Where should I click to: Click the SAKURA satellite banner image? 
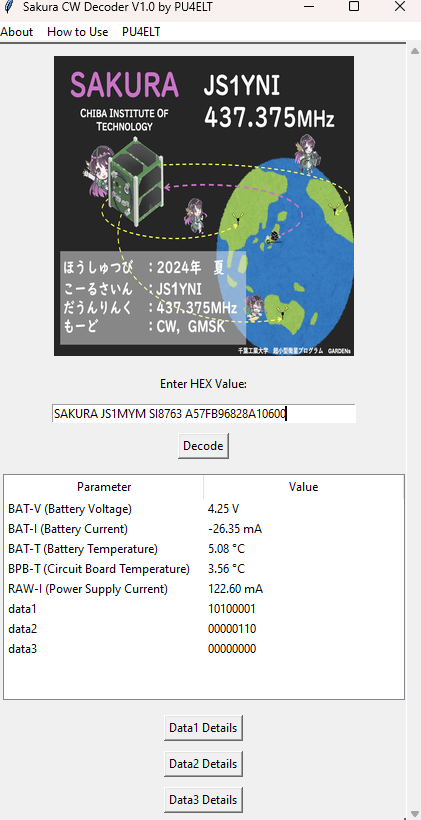(204, 206)
